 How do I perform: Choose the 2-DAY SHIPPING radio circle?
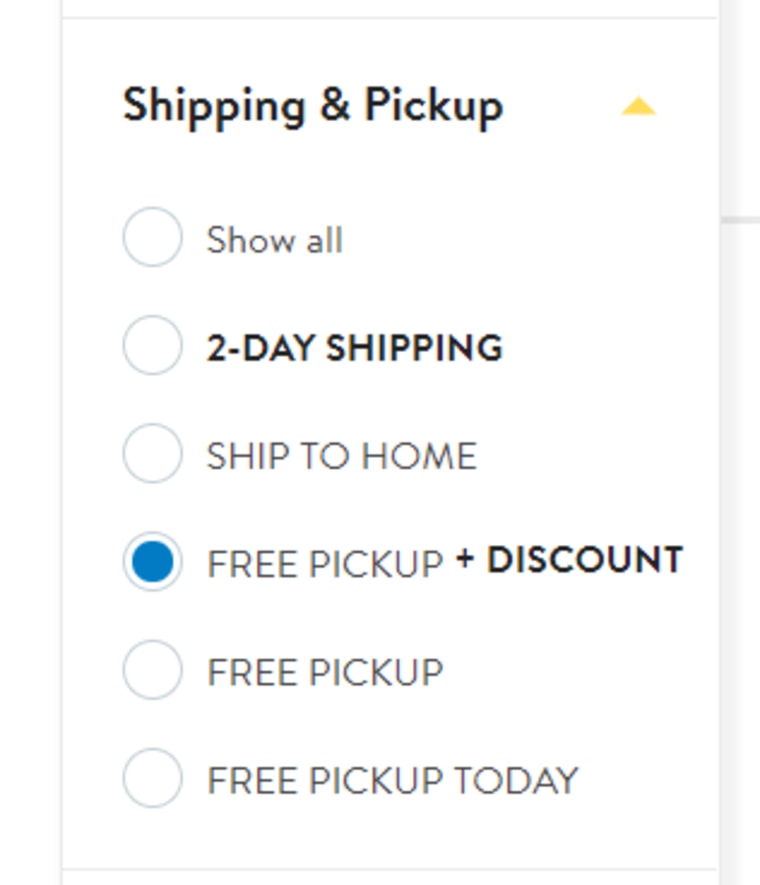coord(152,346)
